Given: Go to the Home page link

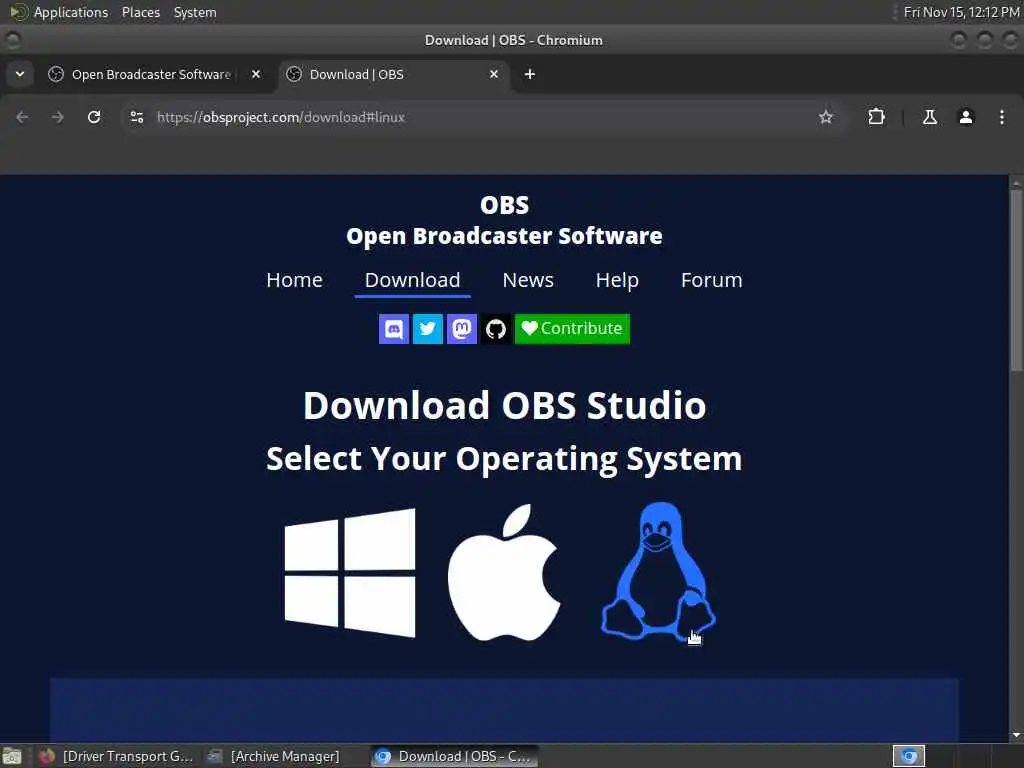Looking at the screenshot, I should click(x=295, y=280).
